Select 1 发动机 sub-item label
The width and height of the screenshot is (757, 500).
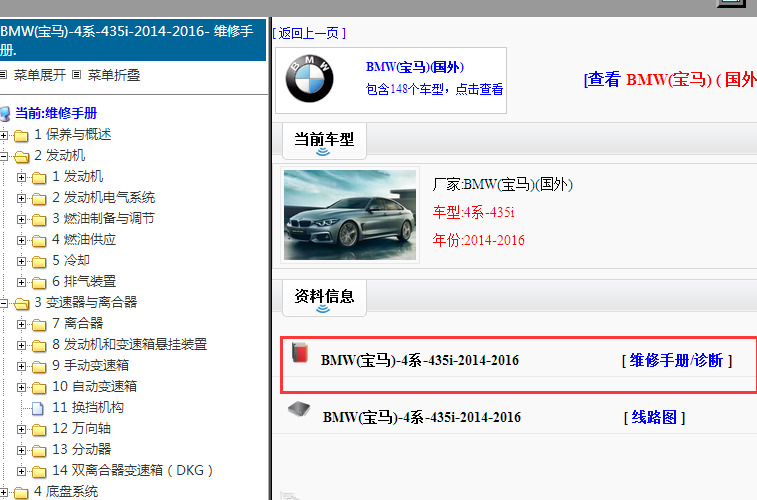click(x=77, y=176)
